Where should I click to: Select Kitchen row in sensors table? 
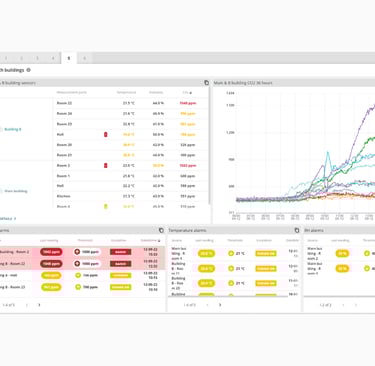[x=131, y=196]
